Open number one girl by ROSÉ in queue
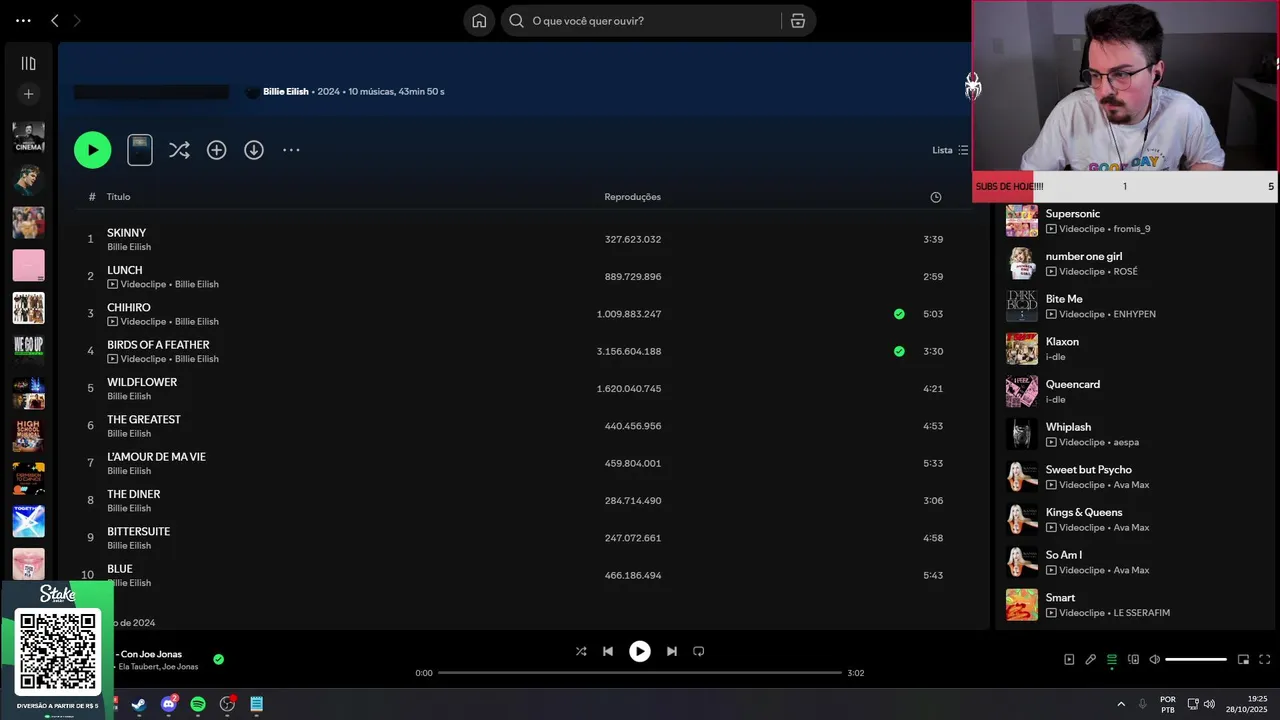1280x720 pixels. (x=1084, y=256)
